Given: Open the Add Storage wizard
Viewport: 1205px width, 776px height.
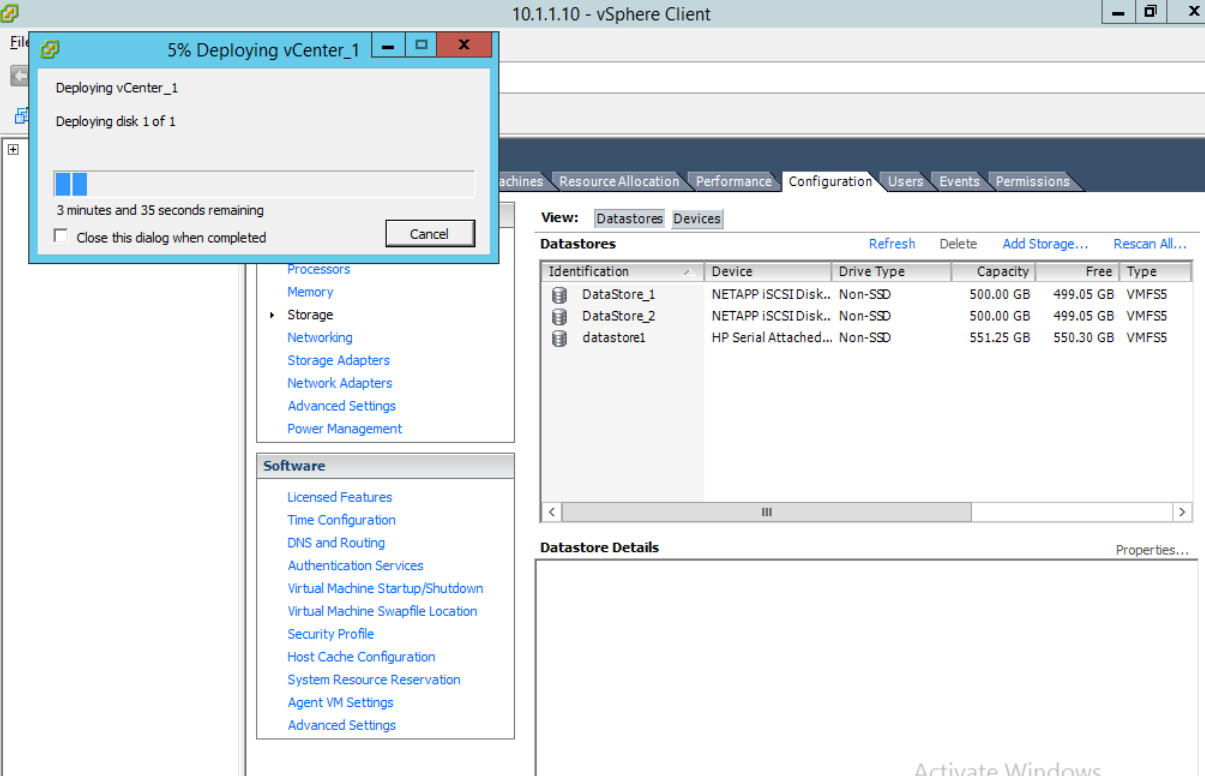Looking at the screenshot, I should click(1044, 243).
